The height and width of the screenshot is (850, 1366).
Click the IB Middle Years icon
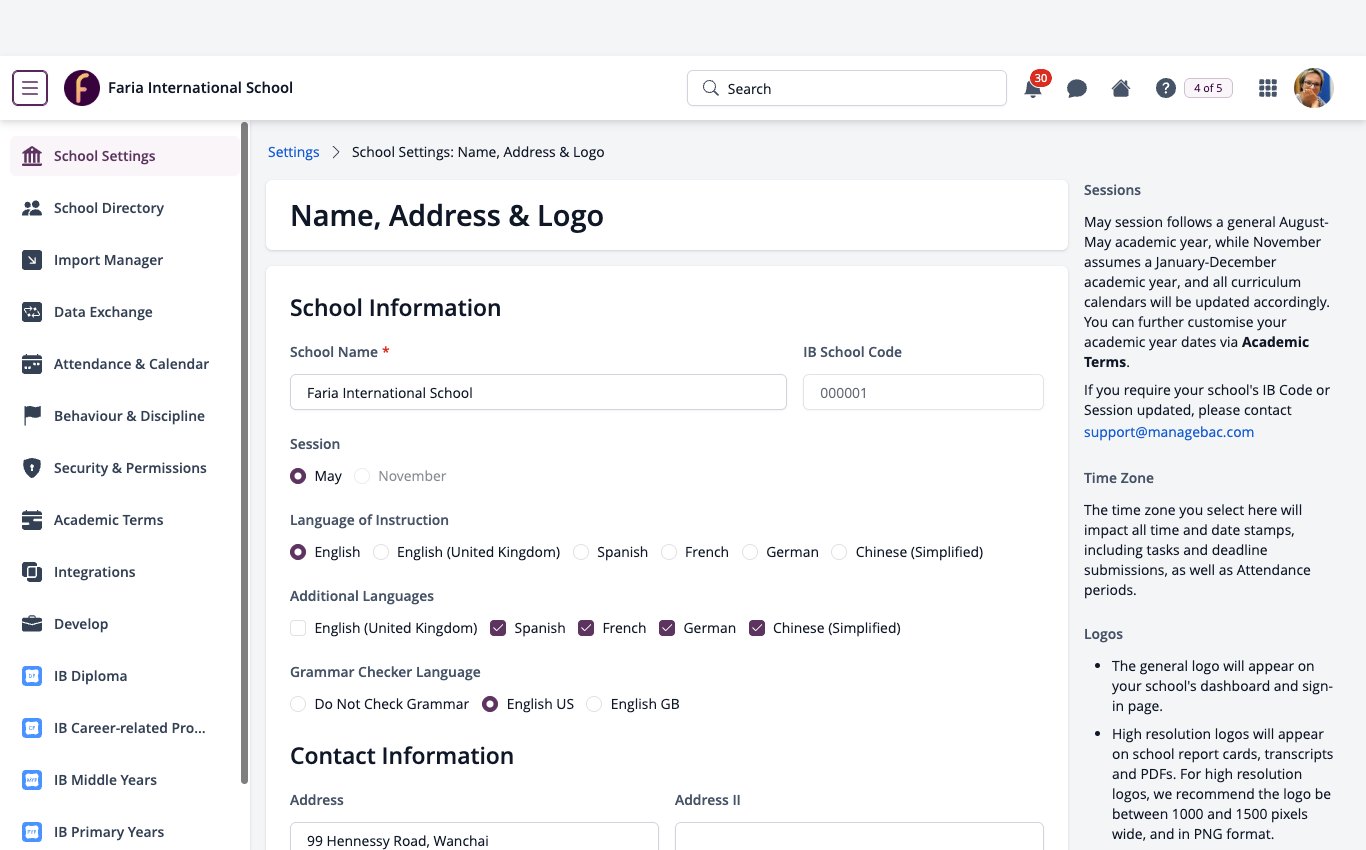point(32,780)
